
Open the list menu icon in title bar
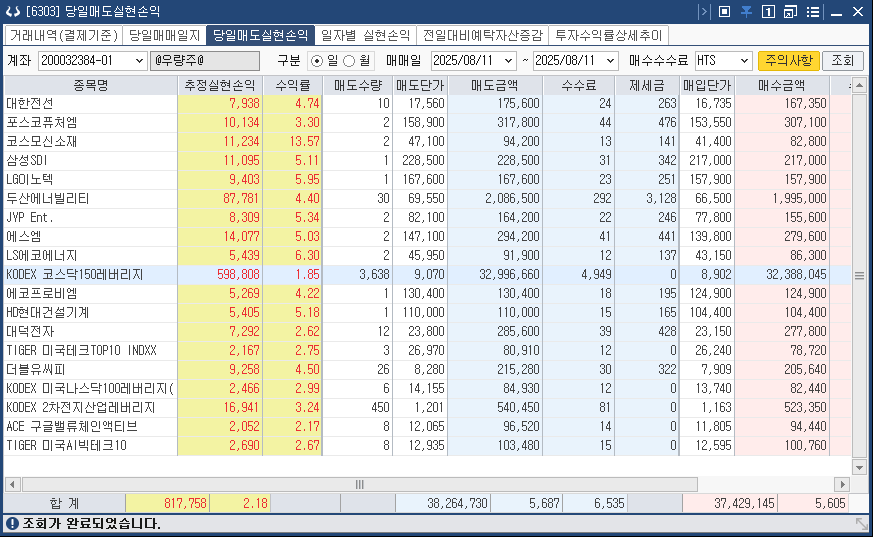(x=813, y=12)
